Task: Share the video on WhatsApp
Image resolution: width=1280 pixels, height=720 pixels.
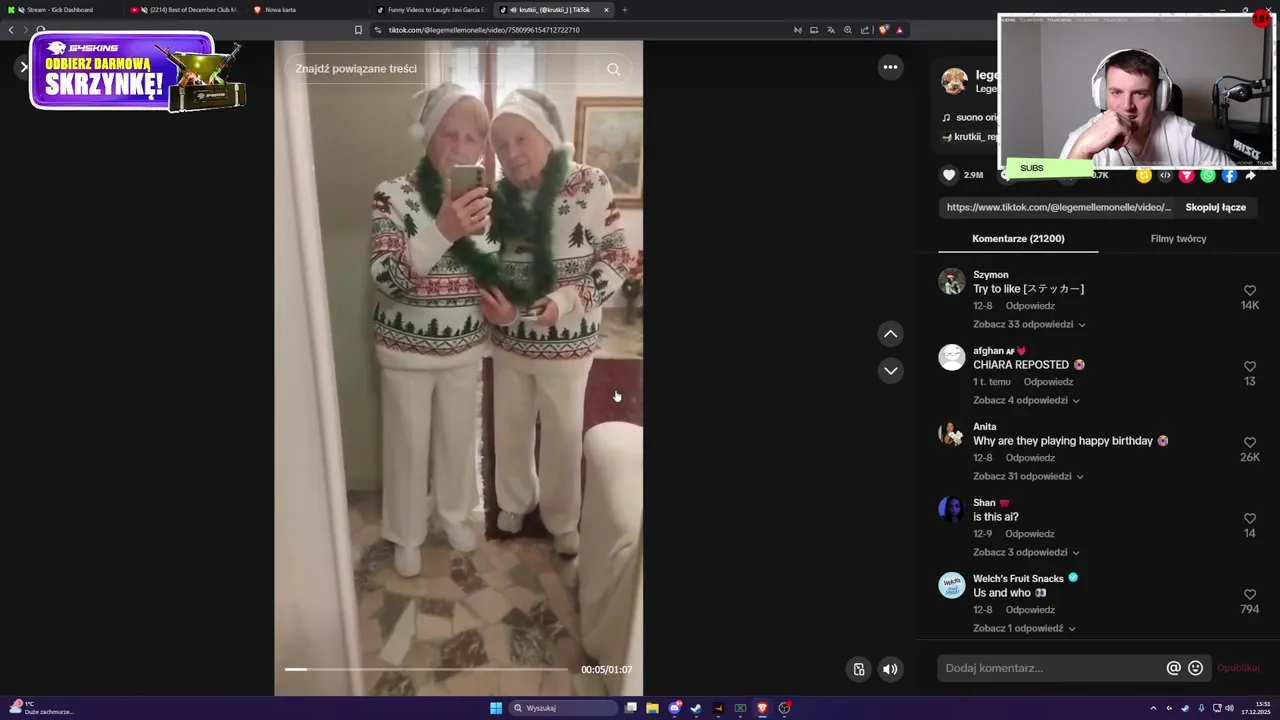Action: pos(1208,175)
